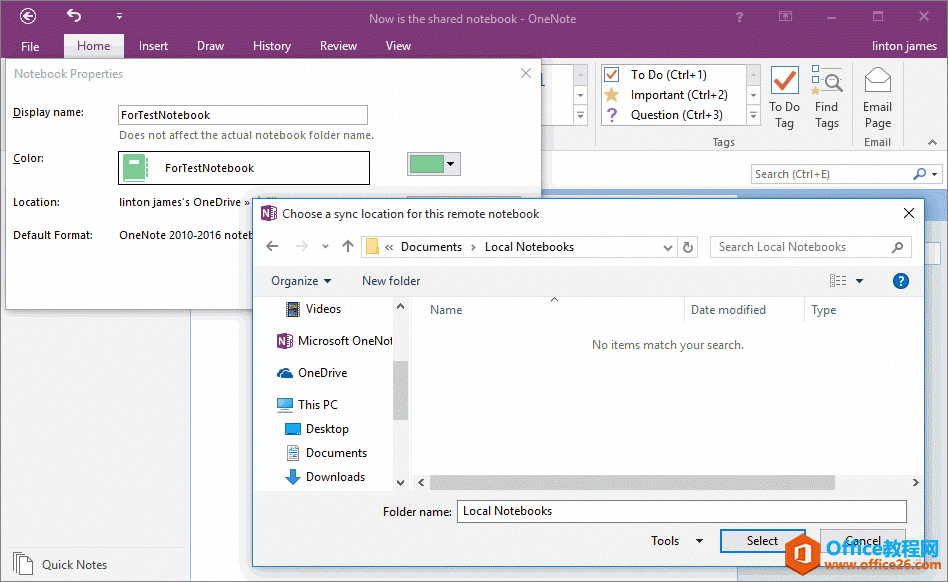
Task: Select OneDrive in navigation pane
Action: (322, 373)
